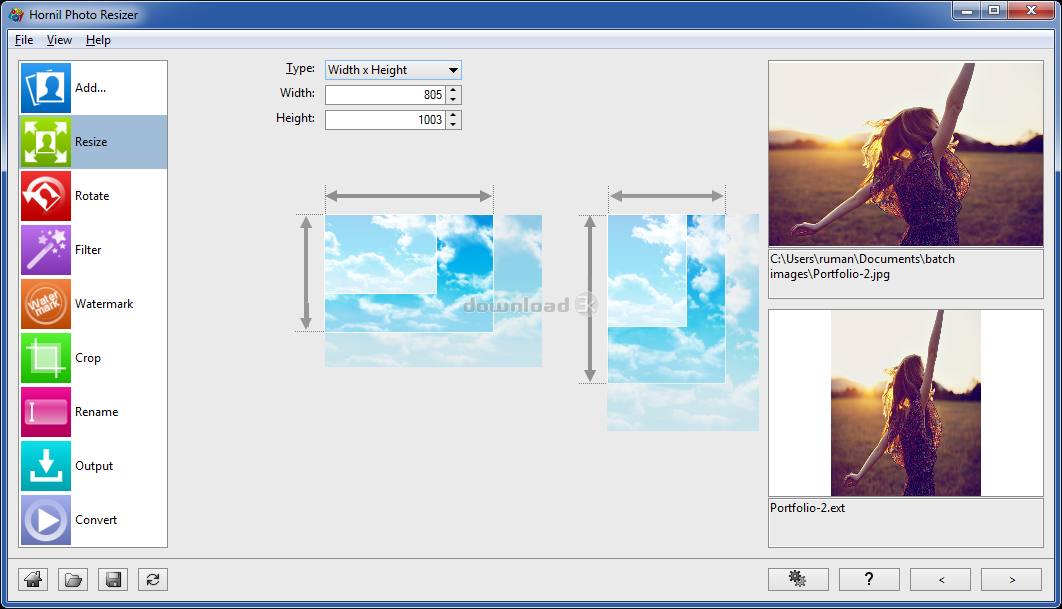Click the Filter label in sidebar
1062x609 pixels.
click(88, 250)
